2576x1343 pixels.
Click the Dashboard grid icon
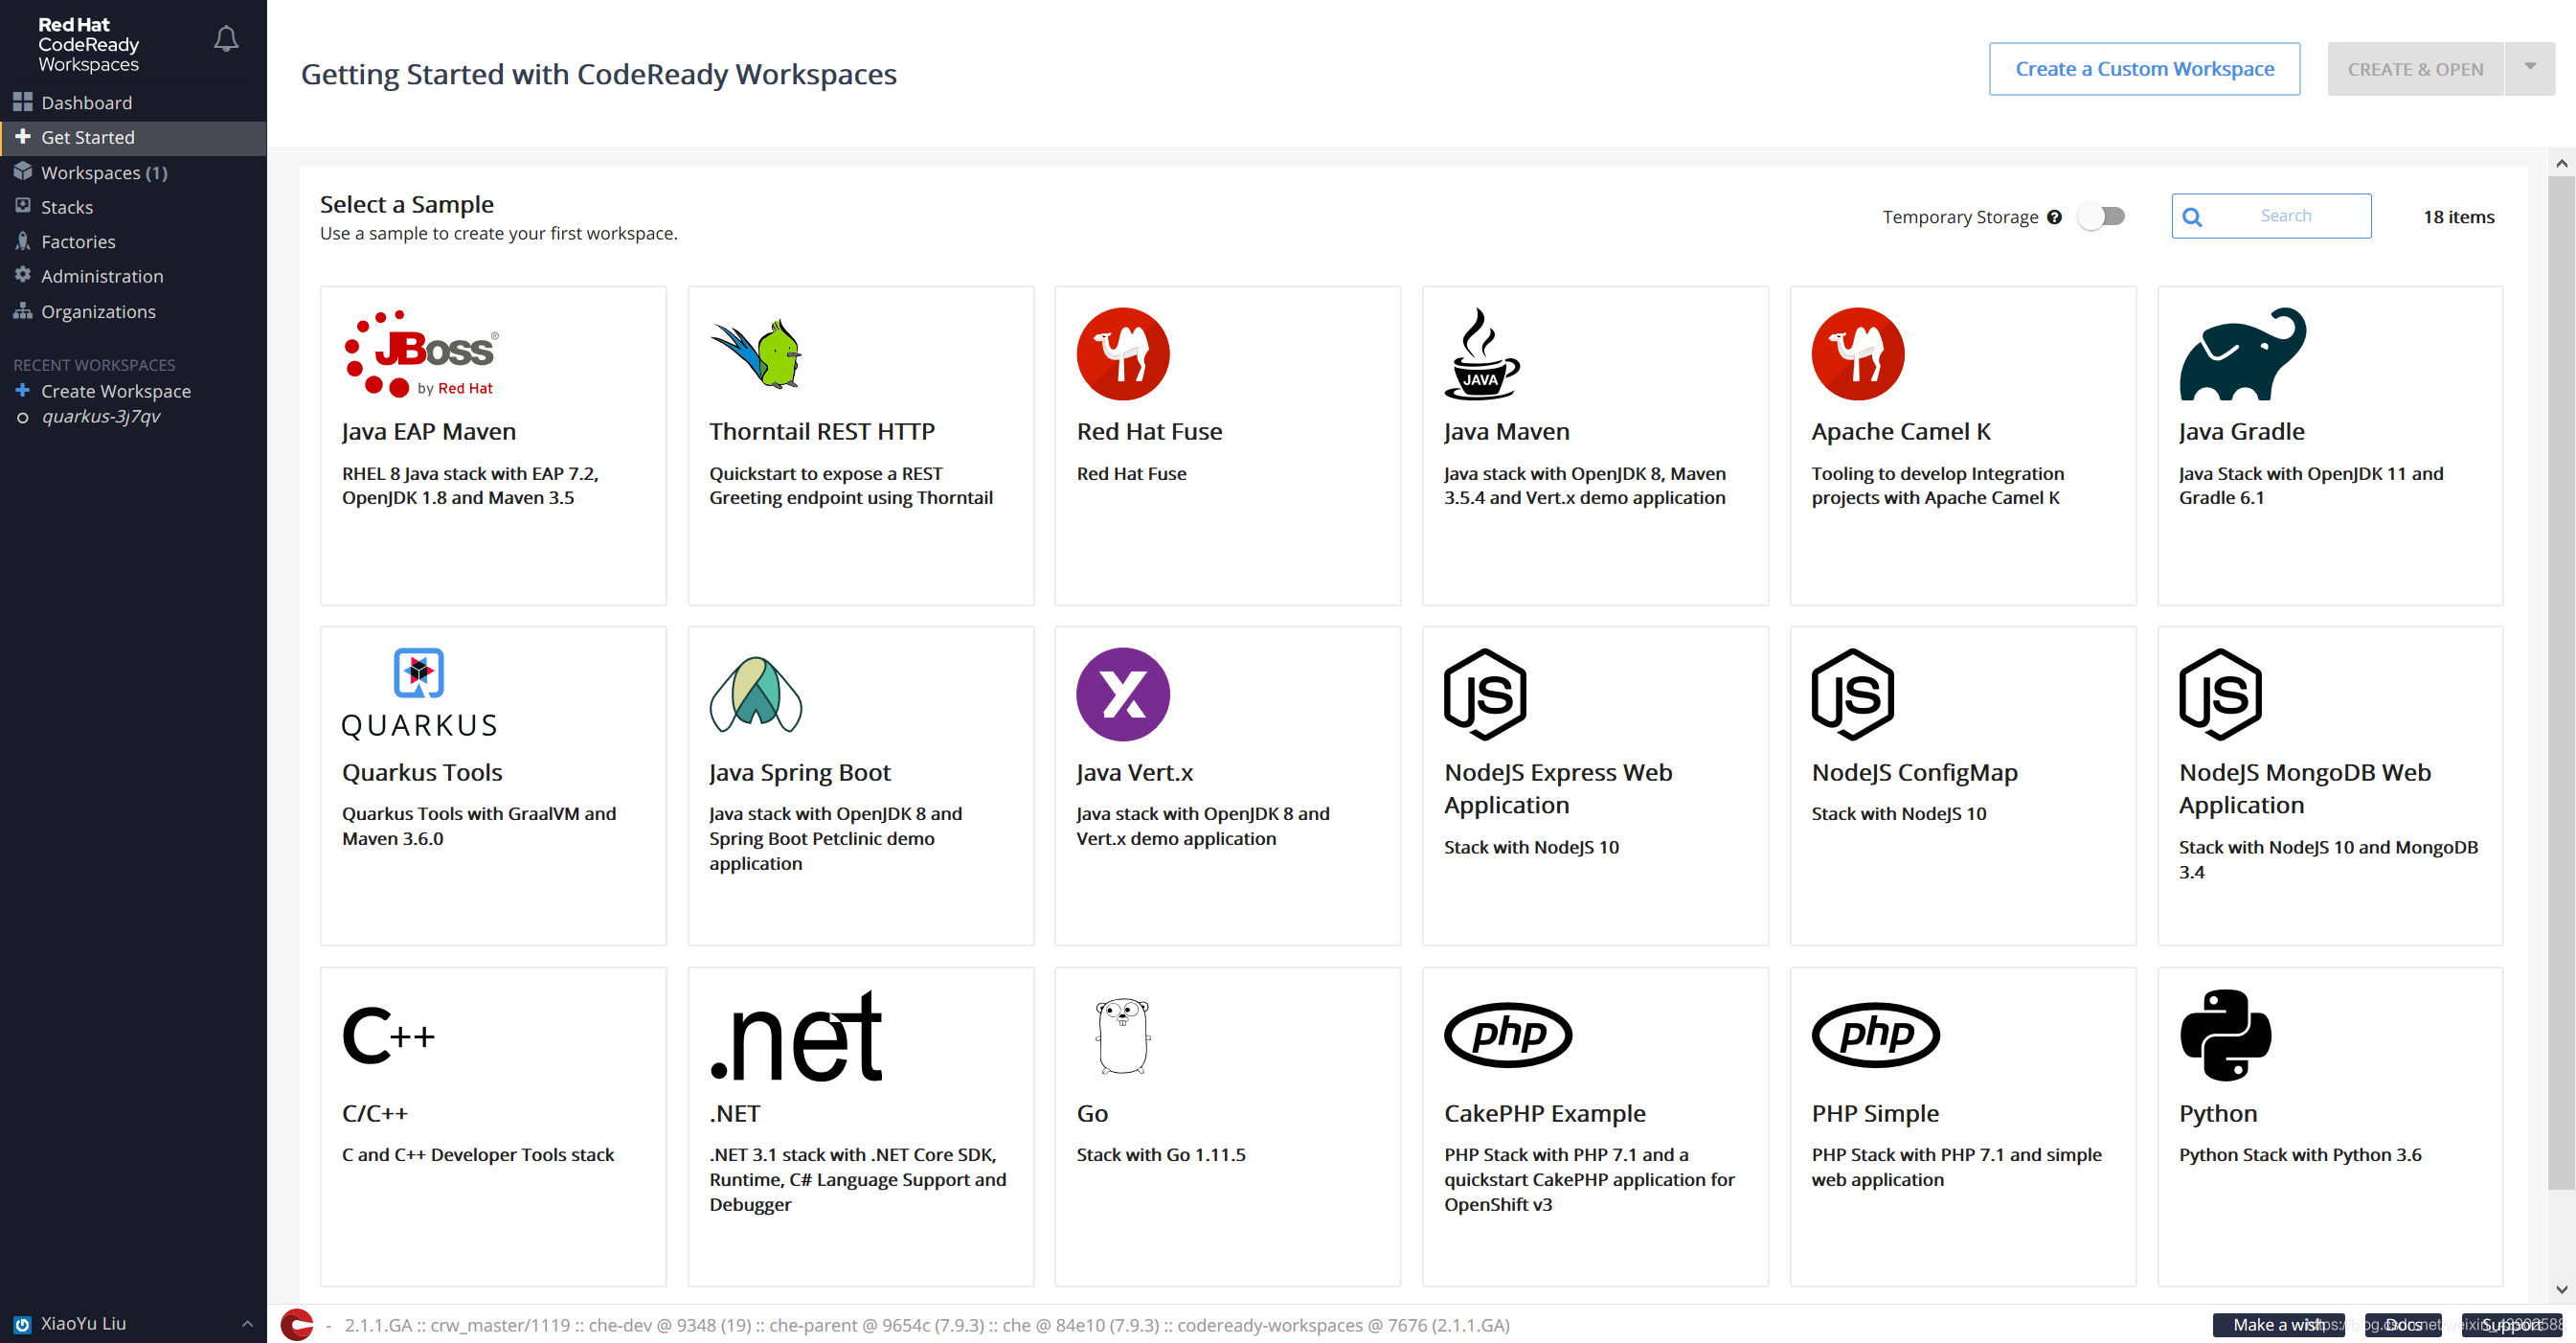[22, 102]
